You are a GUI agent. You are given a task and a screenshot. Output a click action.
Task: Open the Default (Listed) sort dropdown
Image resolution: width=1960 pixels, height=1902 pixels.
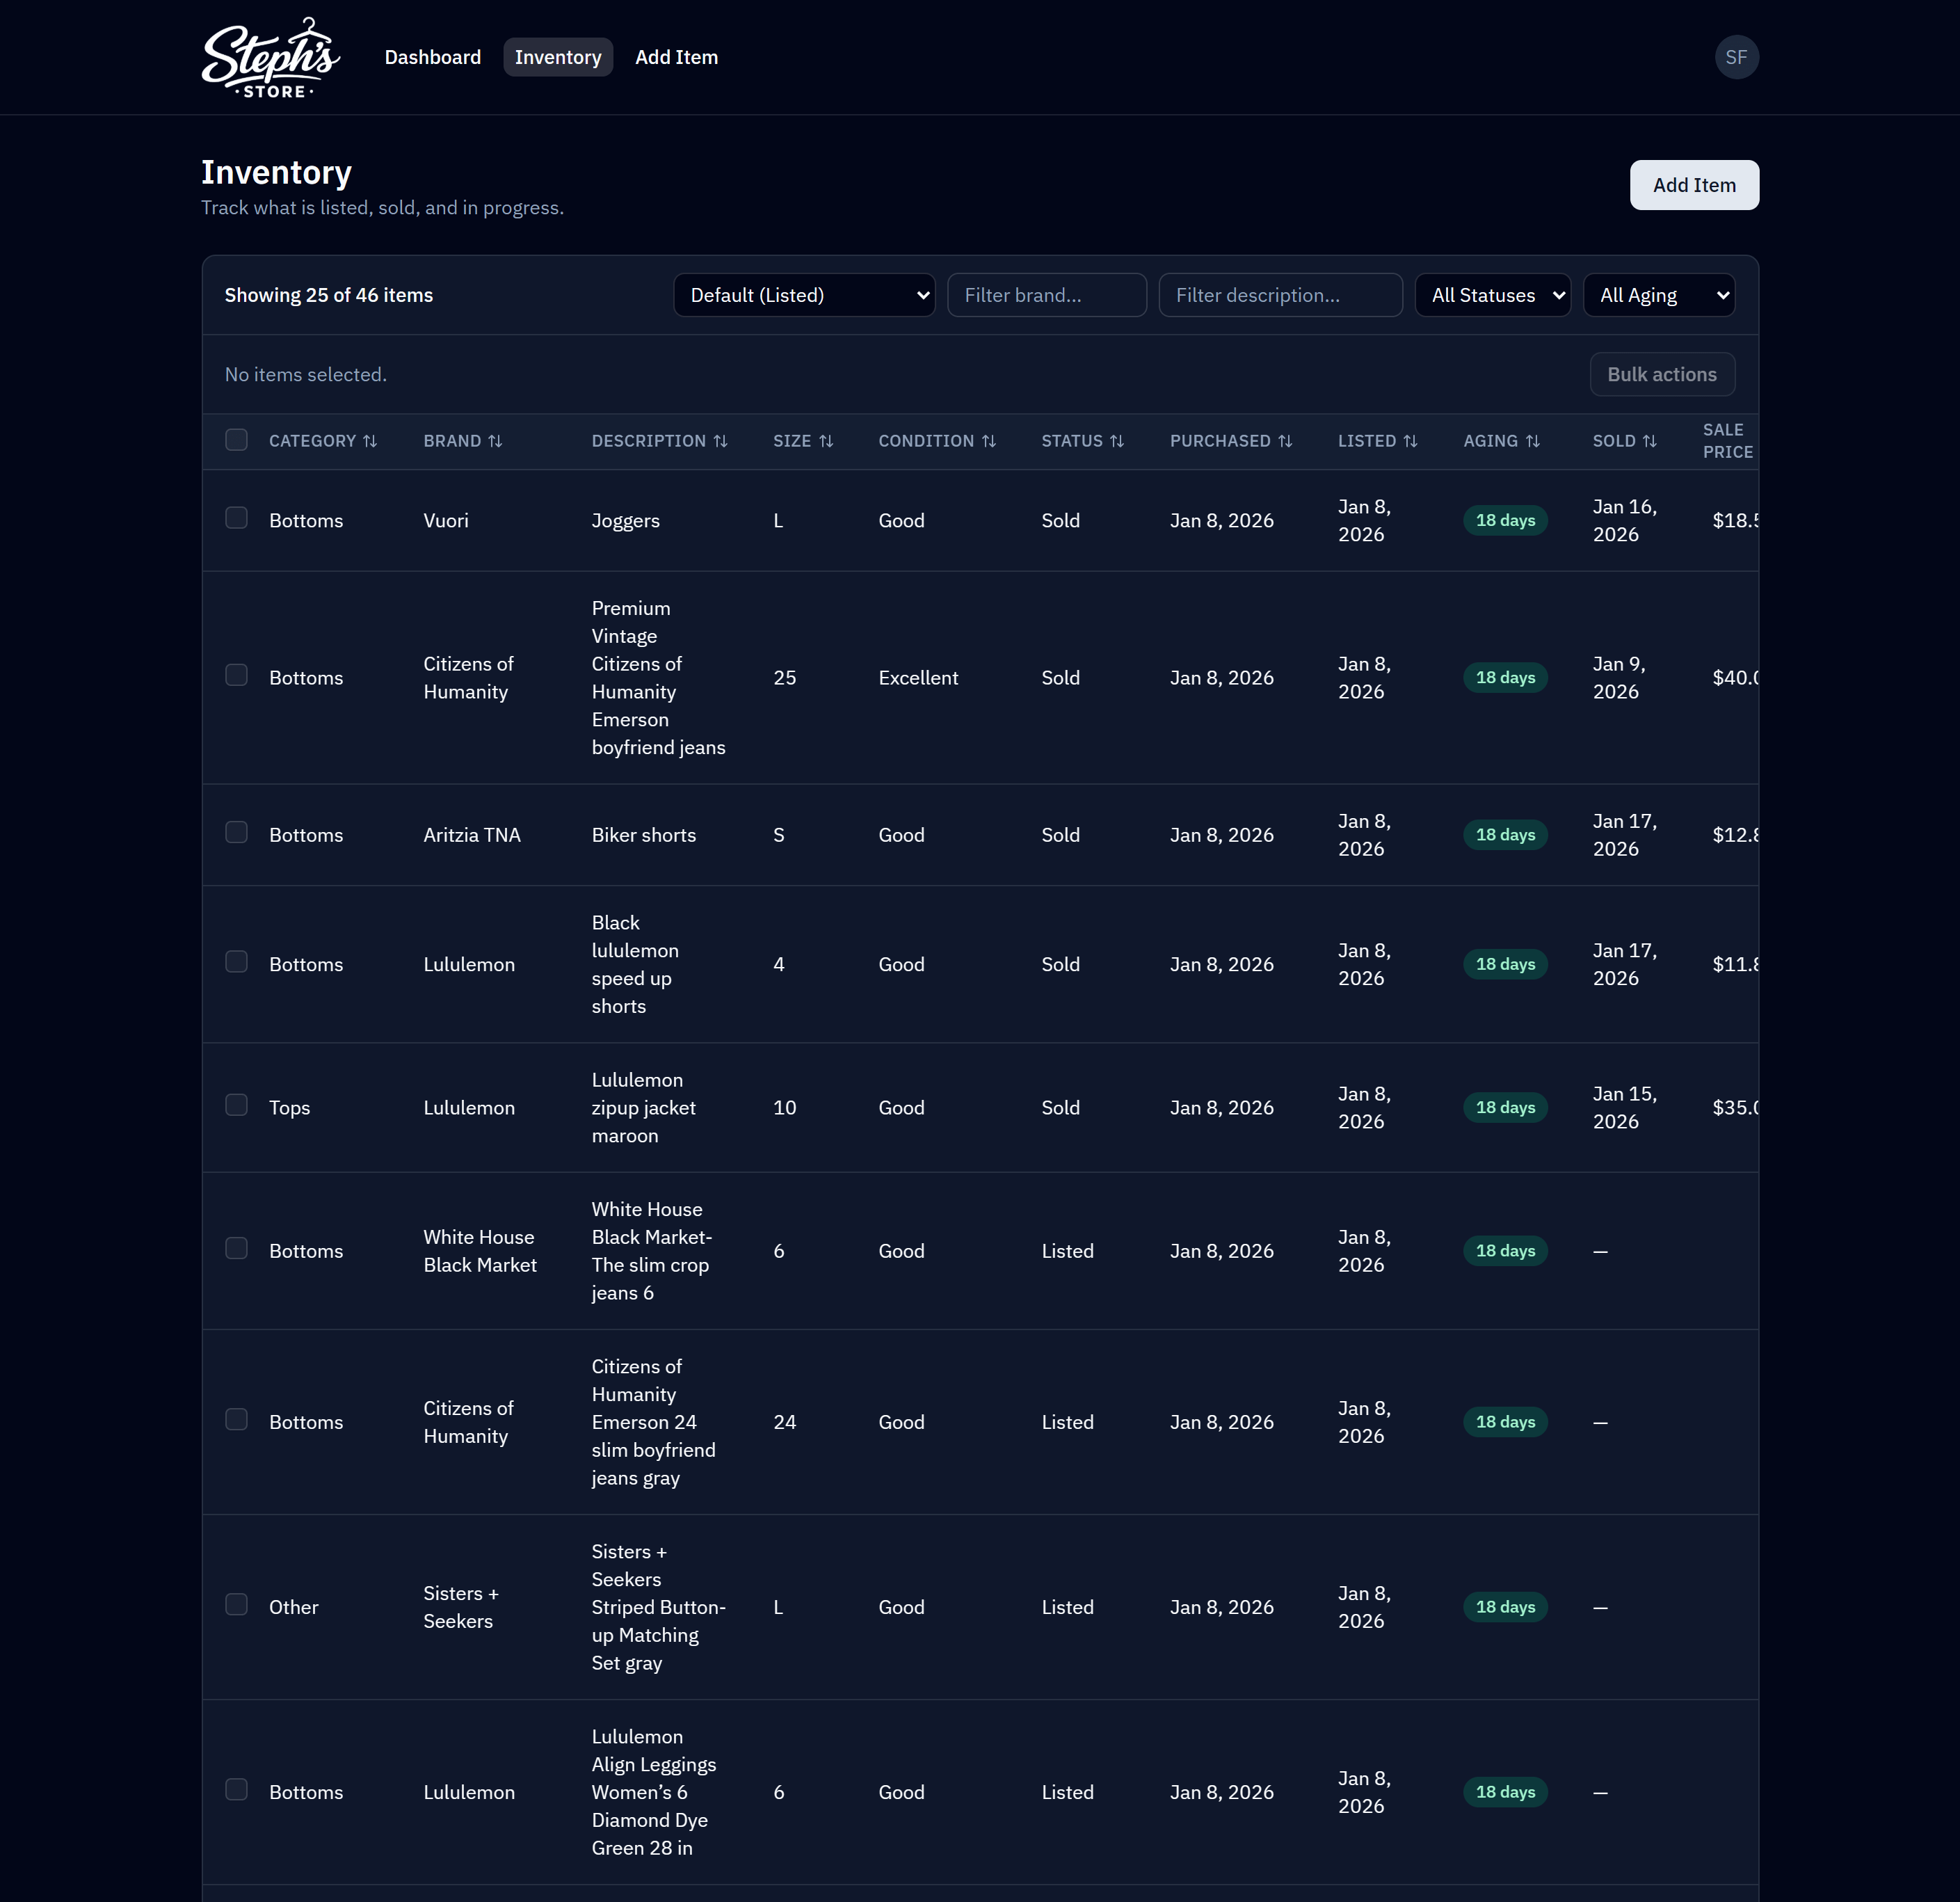[x=804, y=295]
